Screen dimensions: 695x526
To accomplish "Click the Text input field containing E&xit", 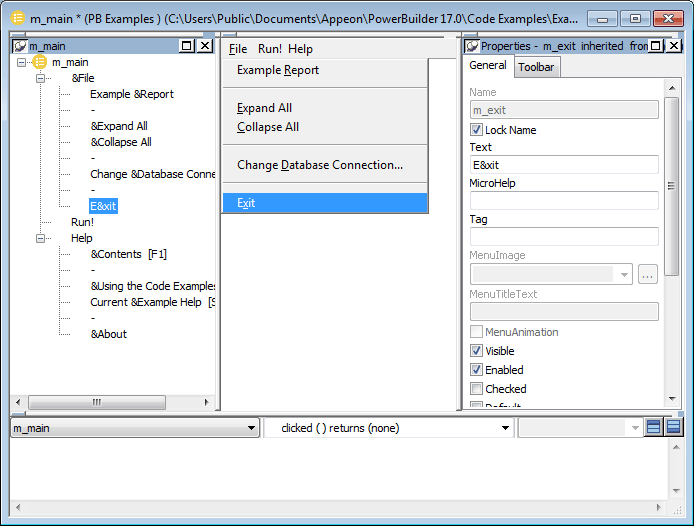I will [x=563, y=165].
